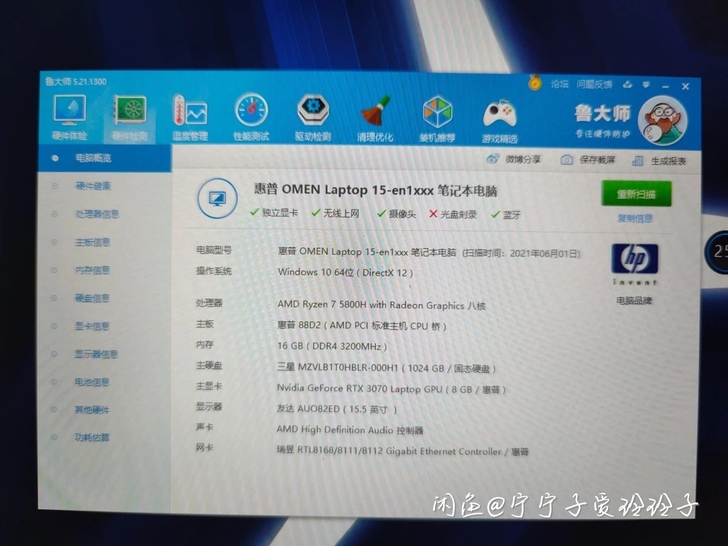Click Nvidia GeForce RTX 3070 GPU text
The height and width of the screenshot is (546, 728).
(x=391, y=389)
